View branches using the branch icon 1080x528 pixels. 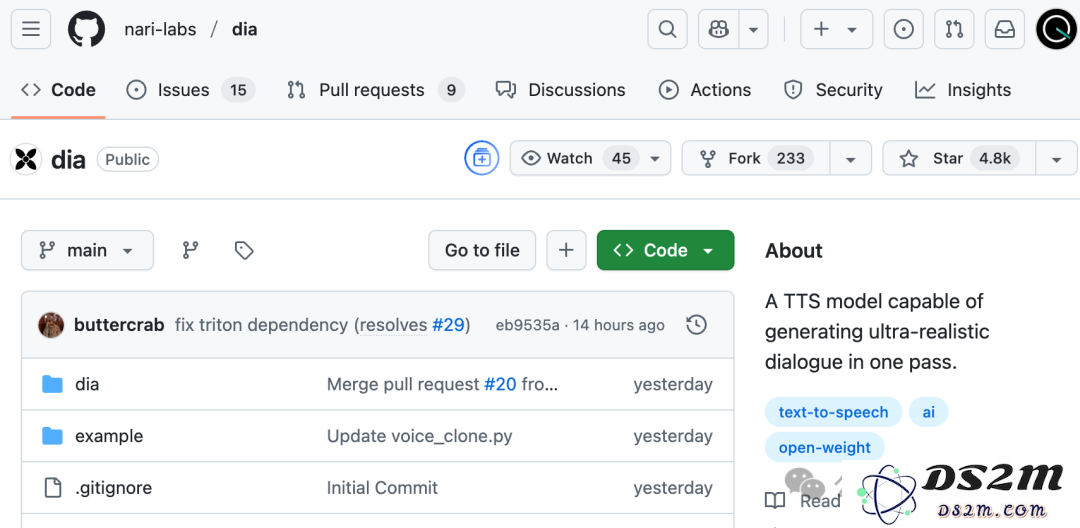191,250
